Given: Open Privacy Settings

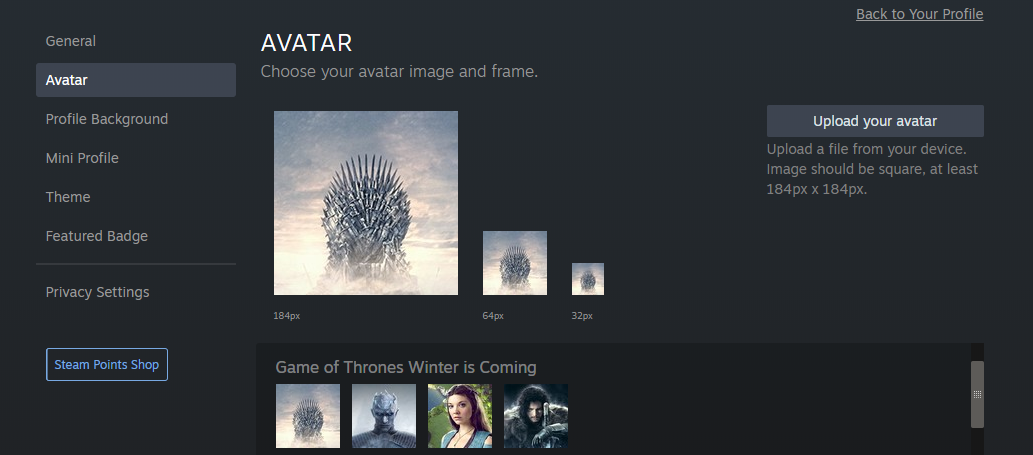Looking at the screenshot, I should (98, 292).
